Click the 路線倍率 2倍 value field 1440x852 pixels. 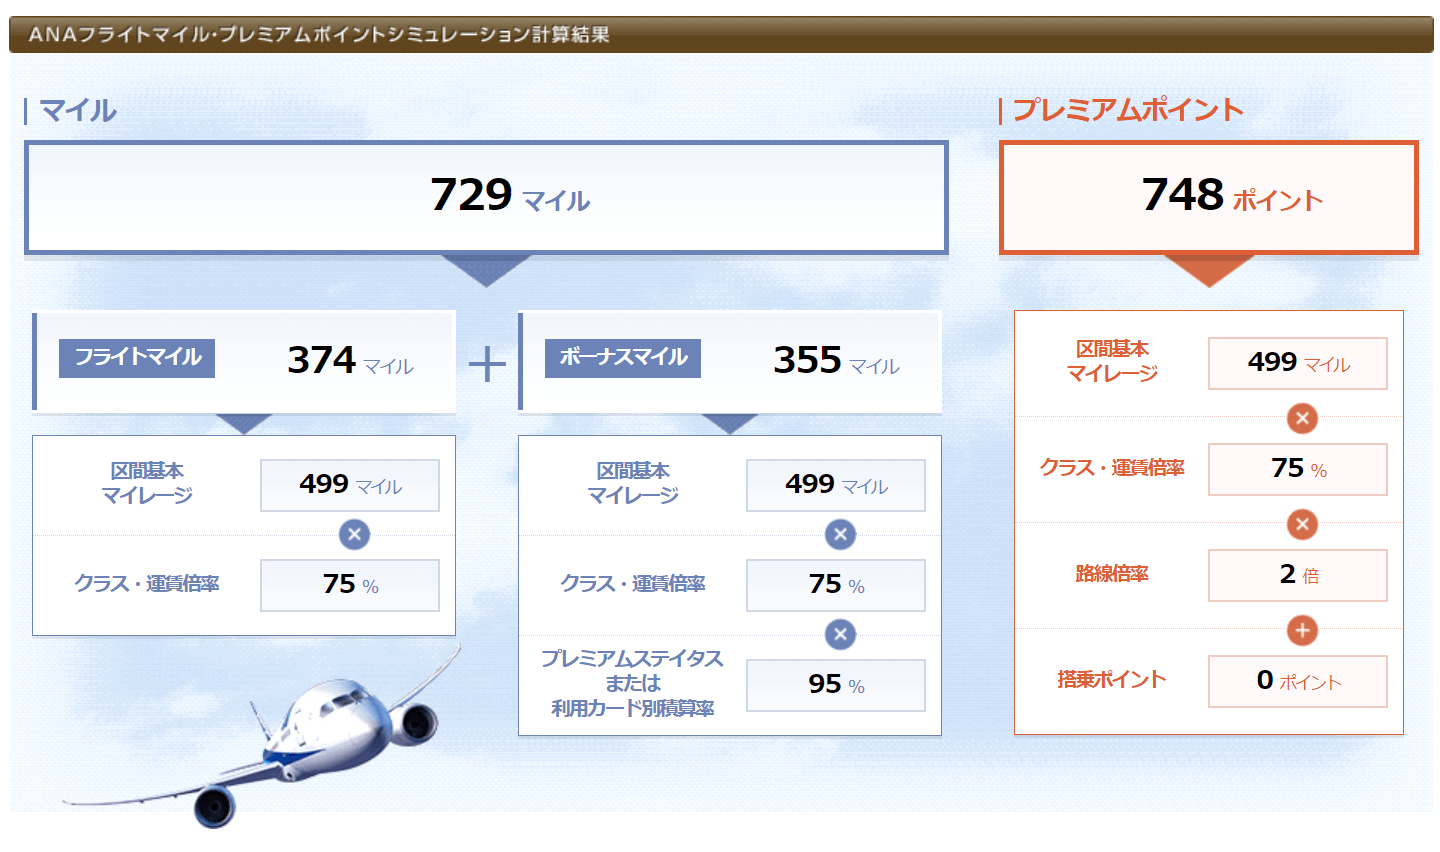click(1297, 575)
